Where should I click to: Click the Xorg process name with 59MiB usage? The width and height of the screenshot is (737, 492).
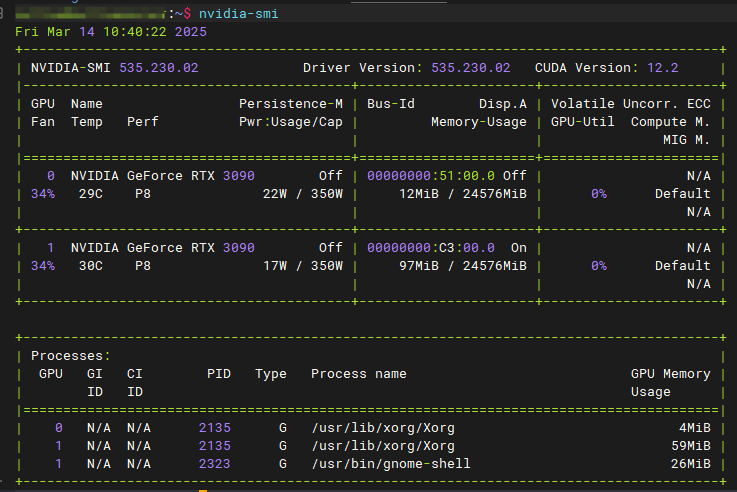click(x=383, y=446)
